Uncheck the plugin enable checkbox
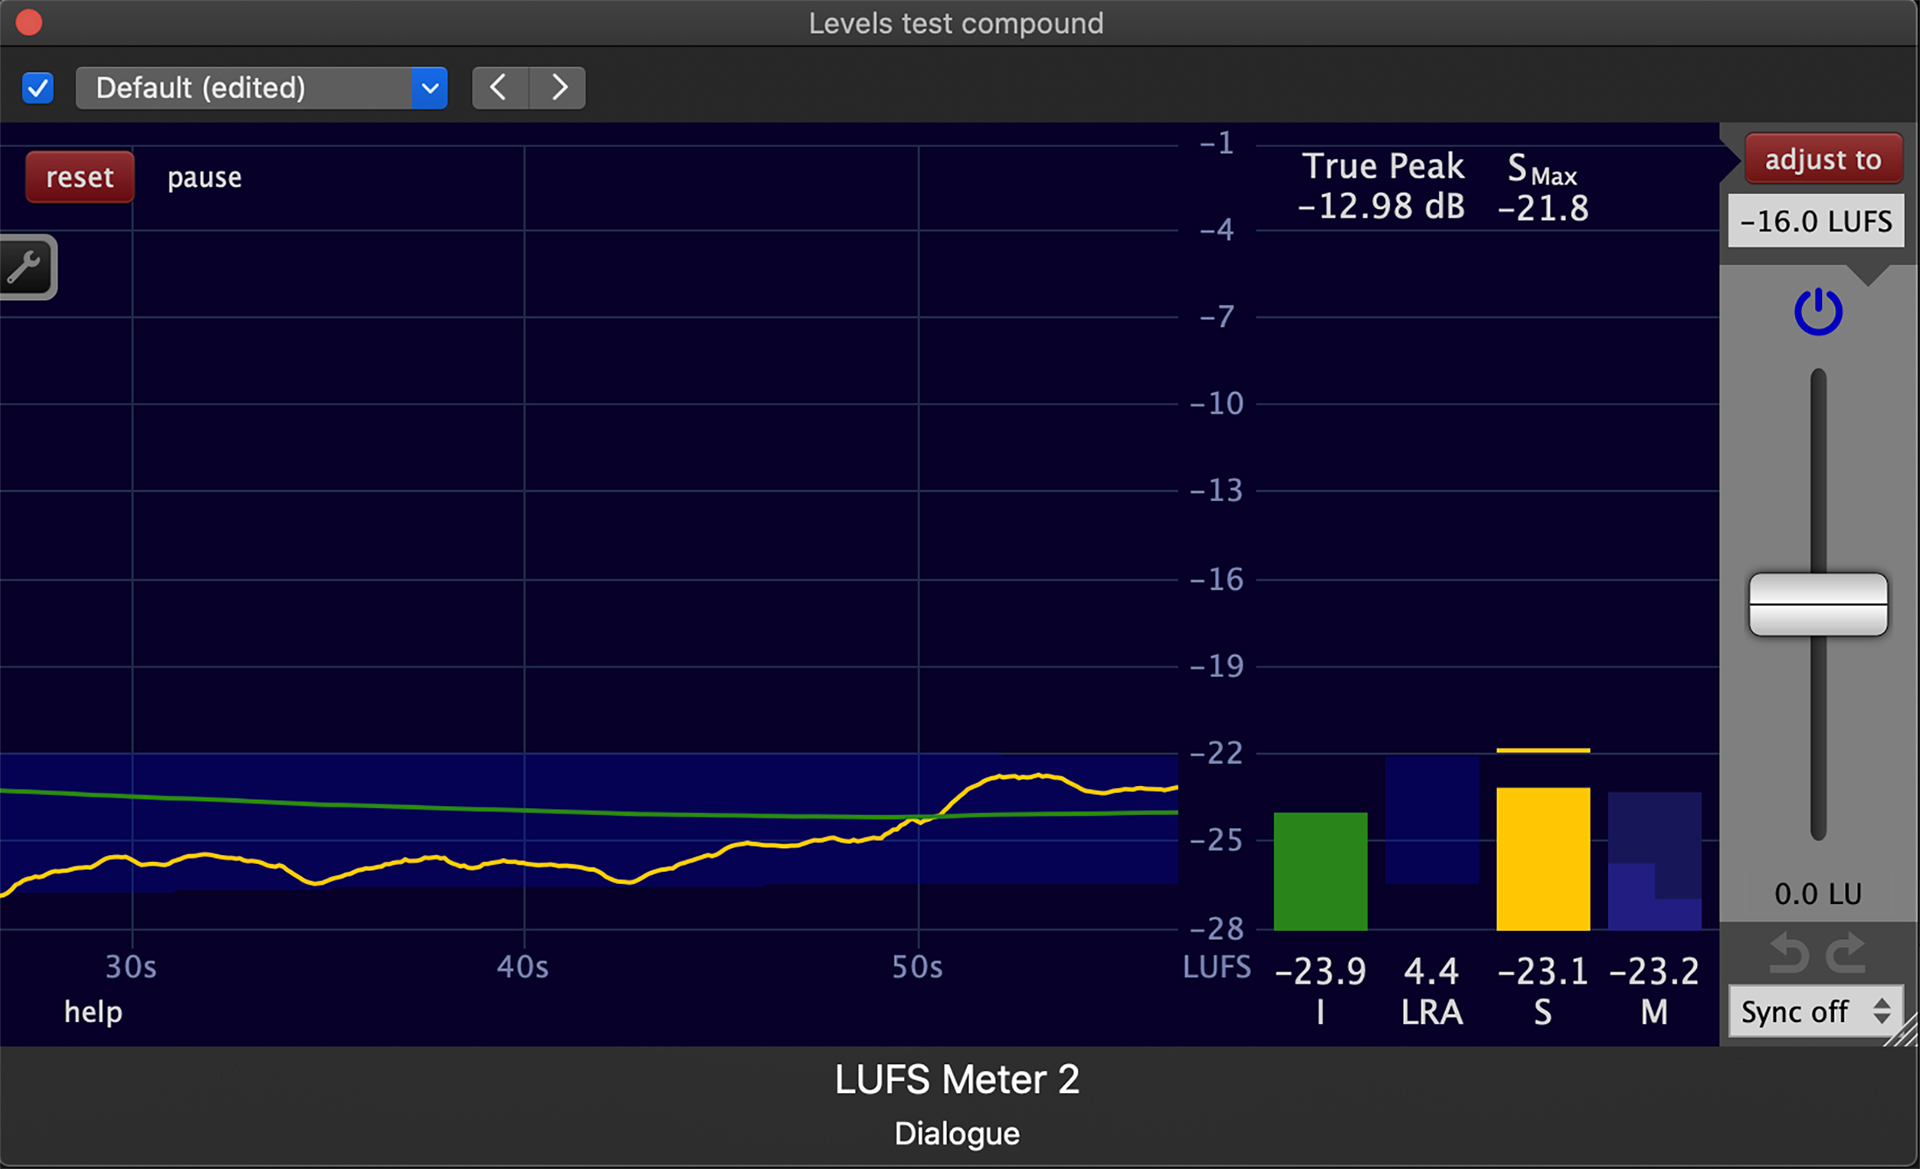 38,88
